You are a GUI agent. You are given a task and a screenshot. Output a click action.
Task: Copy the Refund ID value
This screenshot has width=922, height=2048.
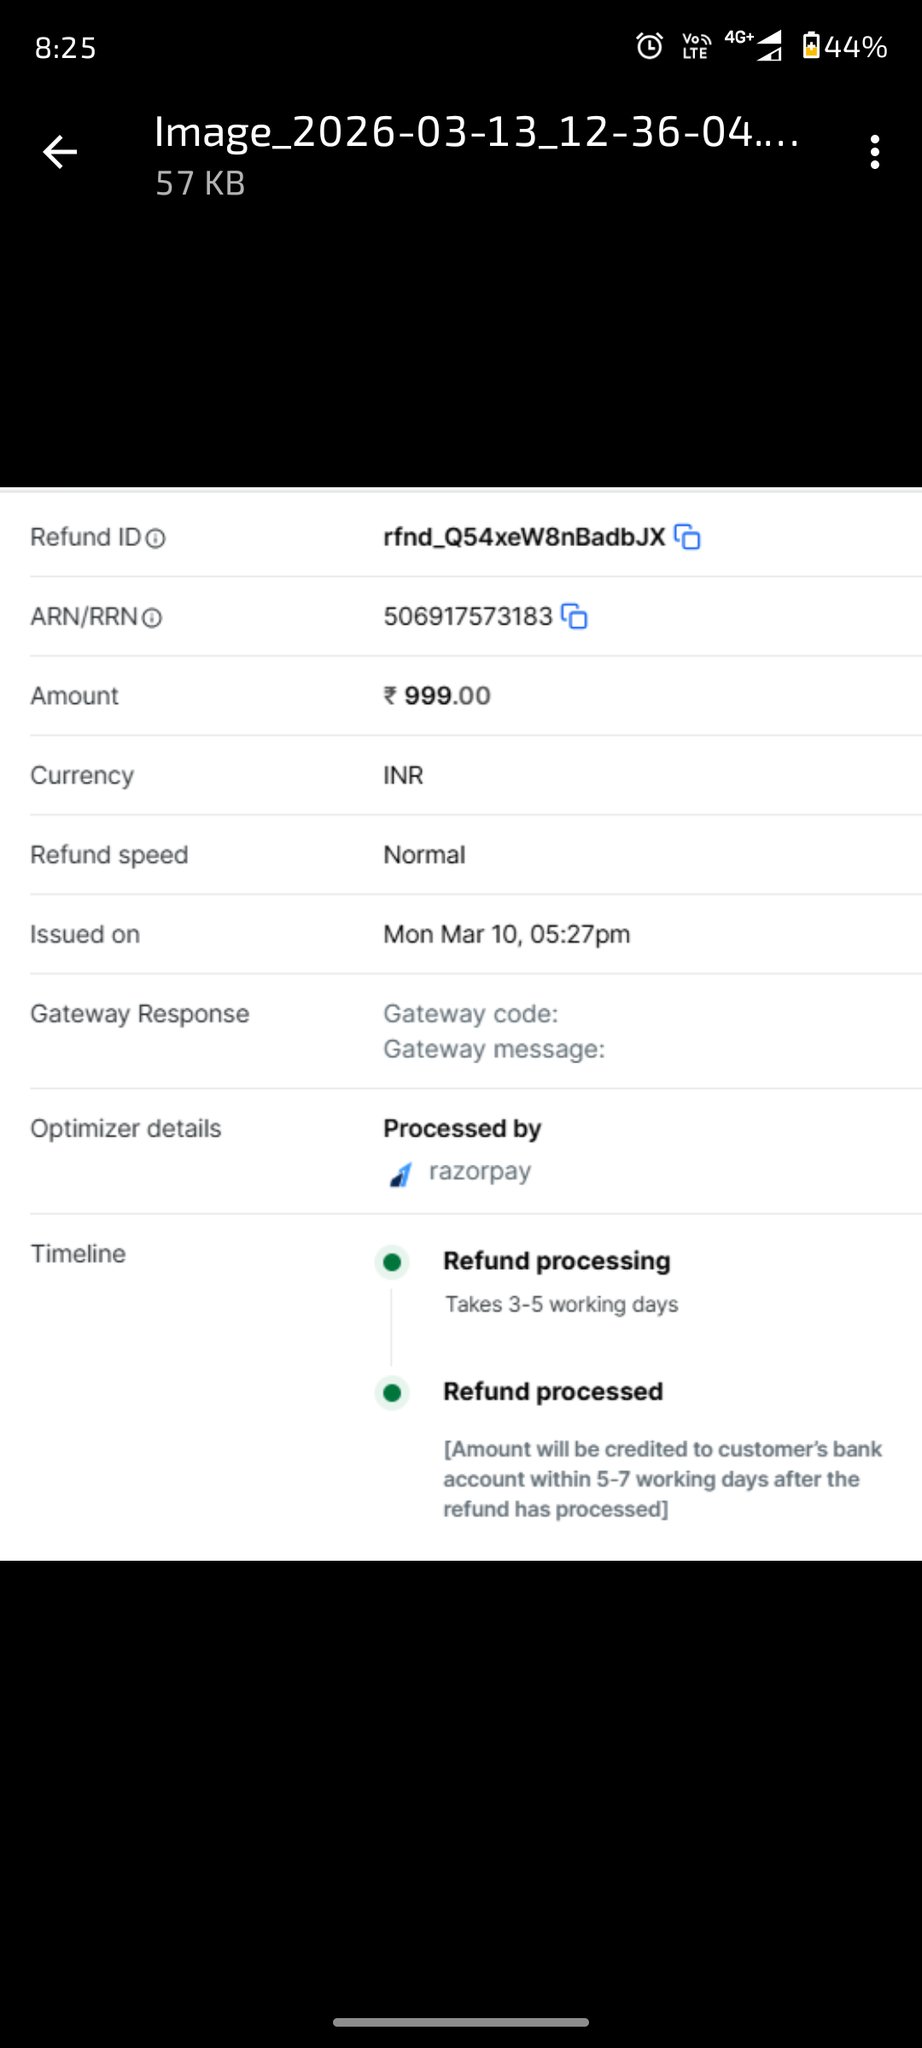[688, 537]
